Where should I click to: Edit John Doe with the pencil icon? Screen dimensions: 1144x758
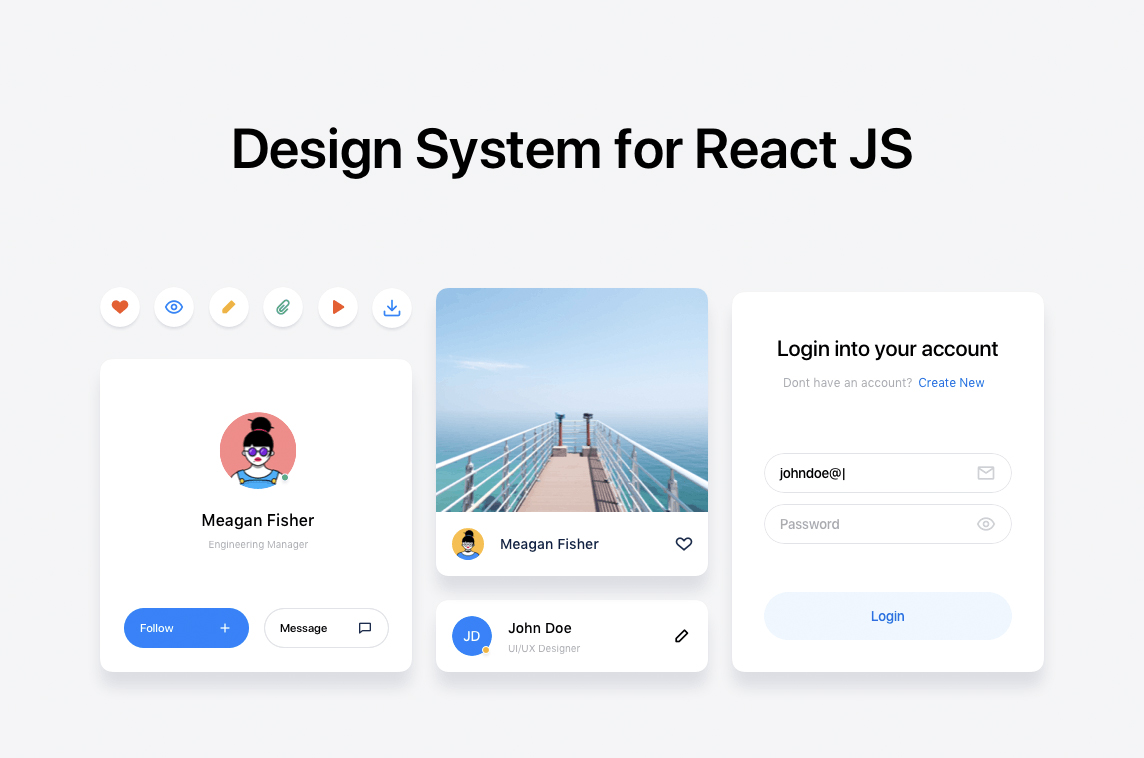(681, 636)
